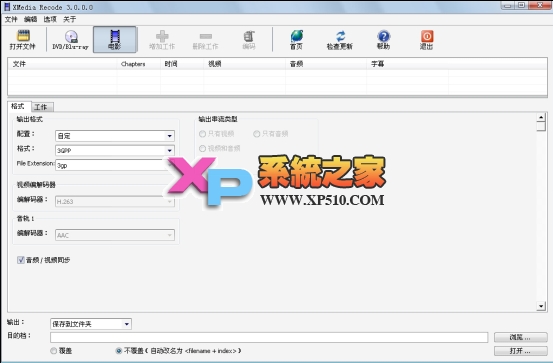Expand the AAC audio codec dropdown

169,235
